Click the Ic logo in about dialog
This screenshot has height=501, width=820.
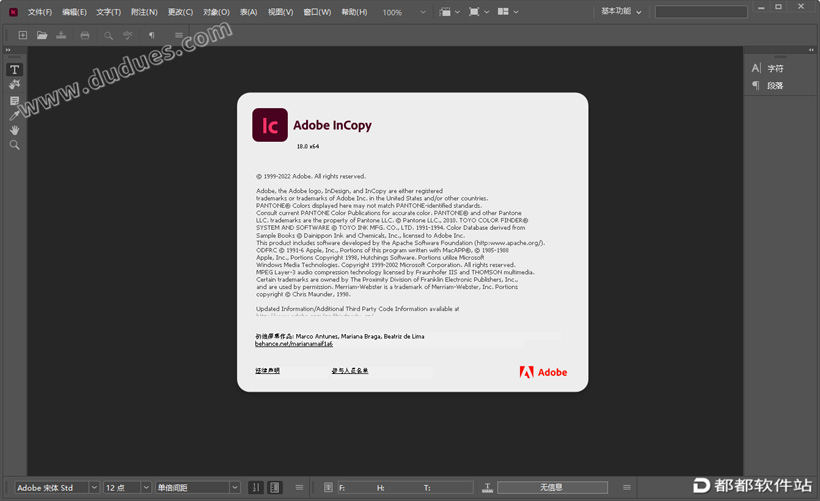click(270, 125)
